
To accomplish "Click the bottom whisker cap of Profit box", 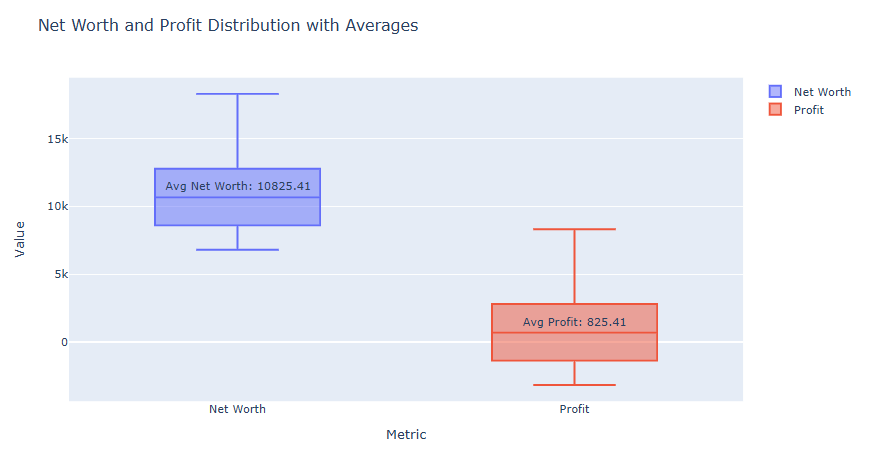I will click(x=574, y=385).
